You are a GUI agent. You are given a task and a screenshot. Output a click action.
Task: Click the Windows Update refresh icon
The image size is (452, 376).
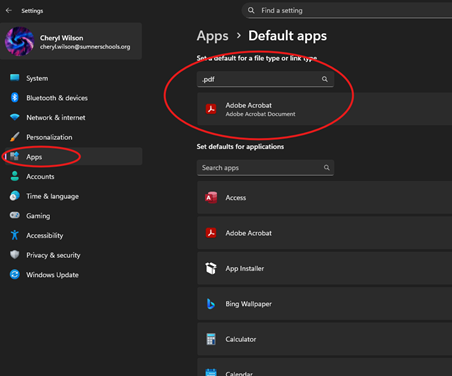(15, 274)
